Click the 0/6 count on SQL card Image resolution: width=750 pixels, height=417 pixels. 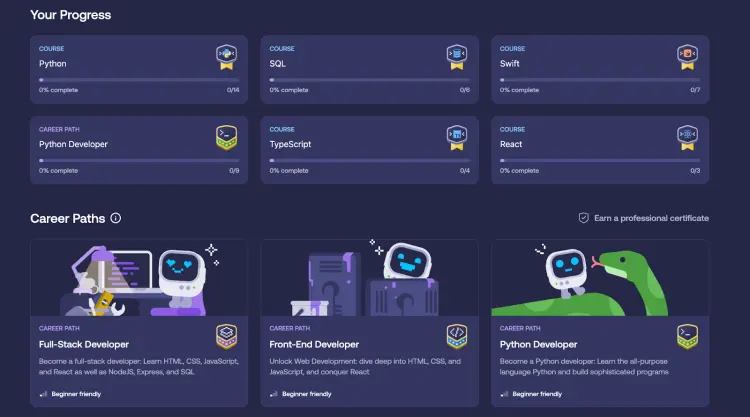point(464,90)
